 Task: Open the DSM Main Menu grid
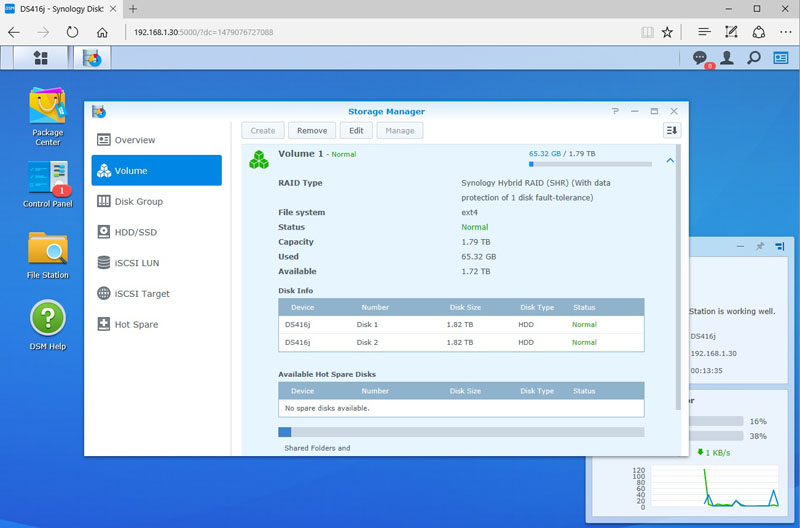[x=41, y=58]
